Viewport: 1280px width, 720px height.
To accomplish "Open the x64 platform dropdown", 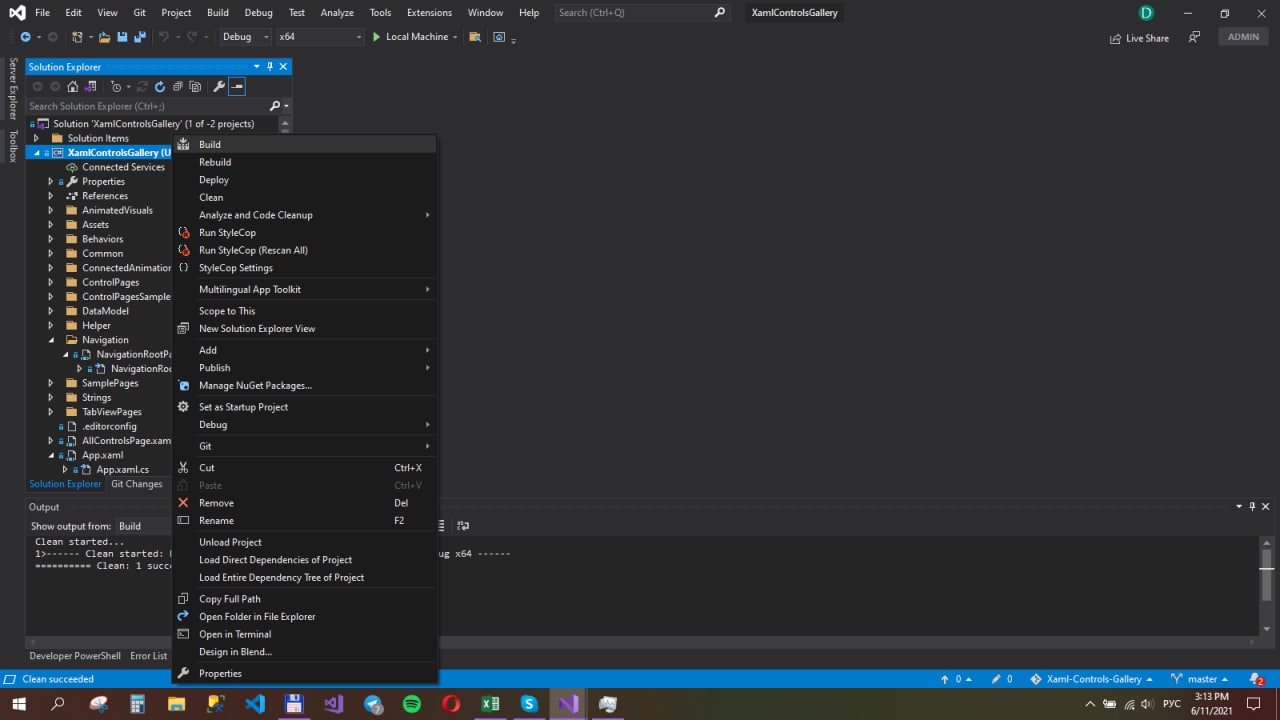I will [x=320, y=37].
